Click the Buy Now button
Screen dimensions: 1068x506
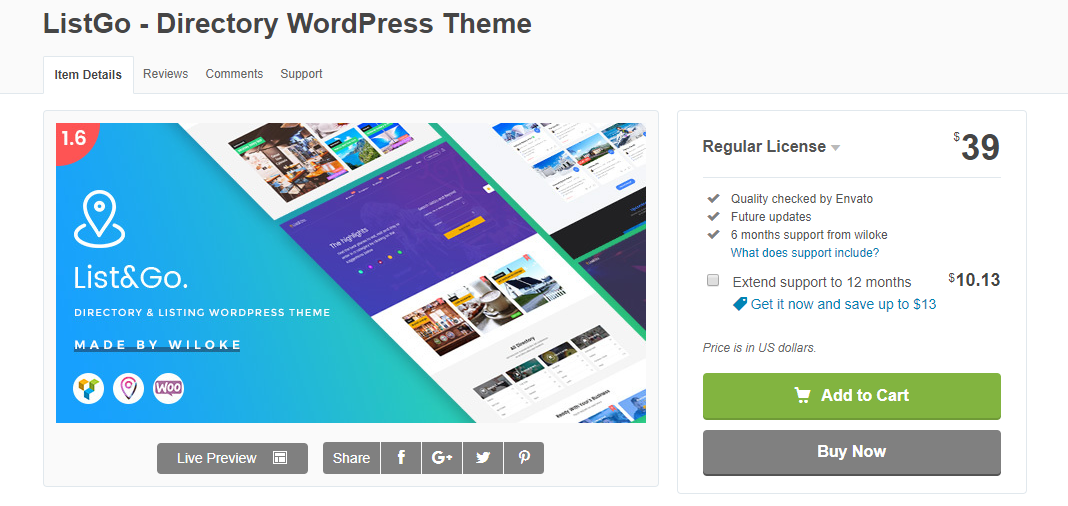pos(851,452)
